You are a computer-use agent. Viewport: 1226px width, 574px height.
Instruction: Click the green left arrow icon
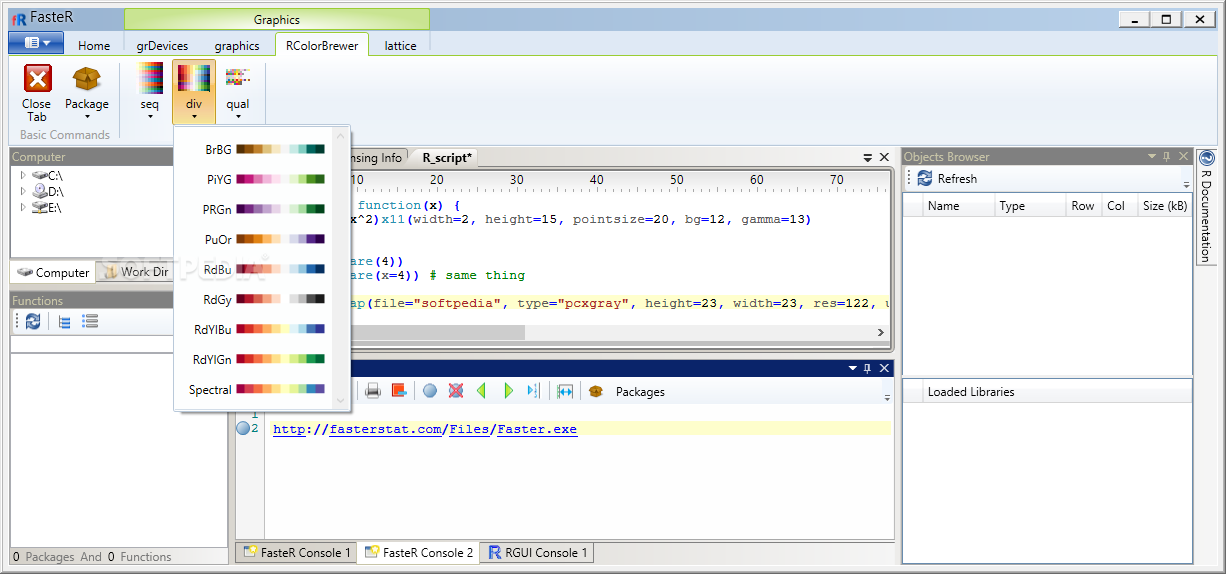click(x=482, y=391)
